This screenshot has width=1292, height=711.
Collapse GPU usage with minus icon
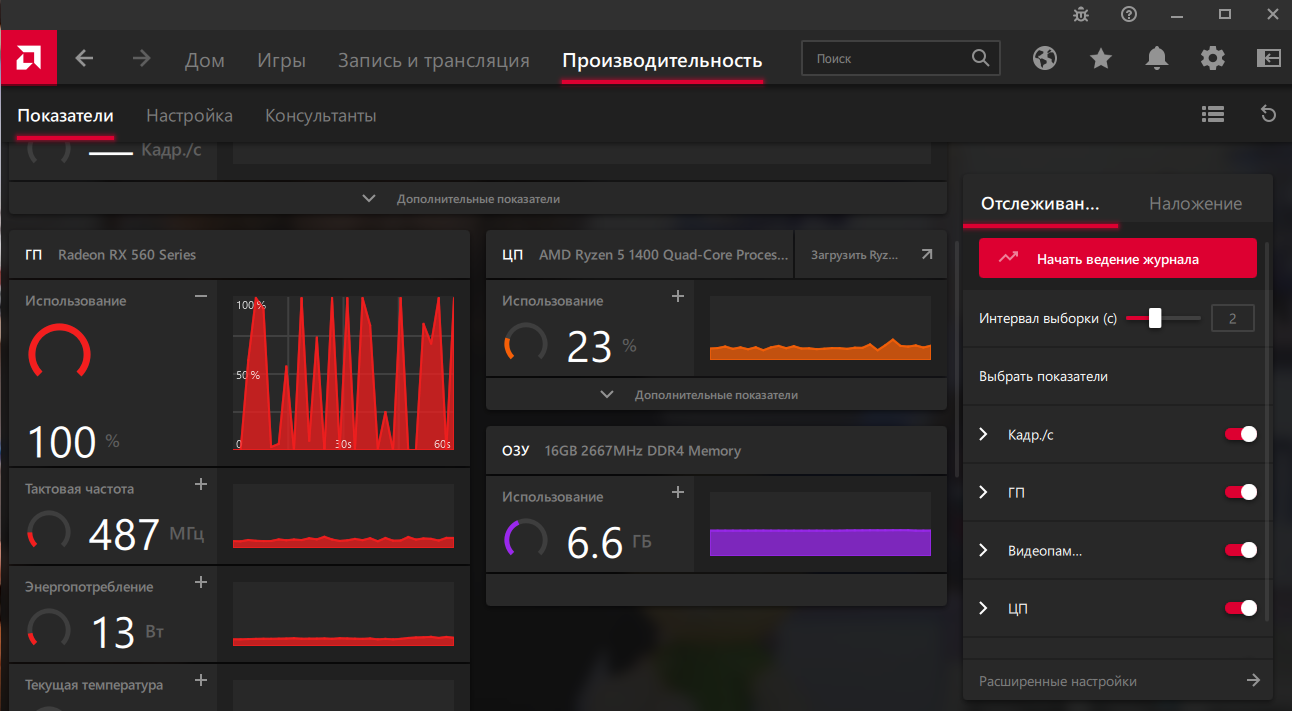(x=201, y=296)
